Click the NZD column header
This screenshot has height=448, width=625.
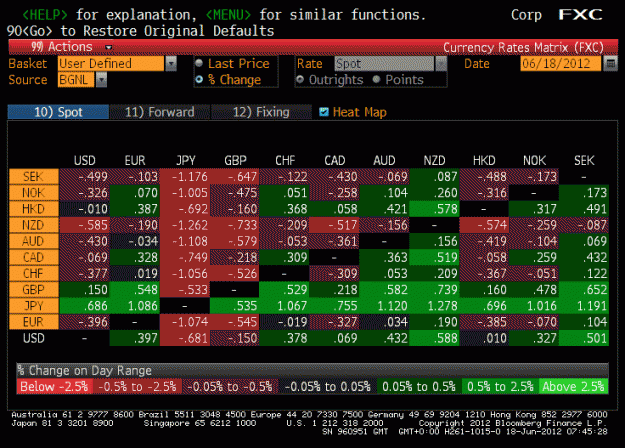click(434, 161)
